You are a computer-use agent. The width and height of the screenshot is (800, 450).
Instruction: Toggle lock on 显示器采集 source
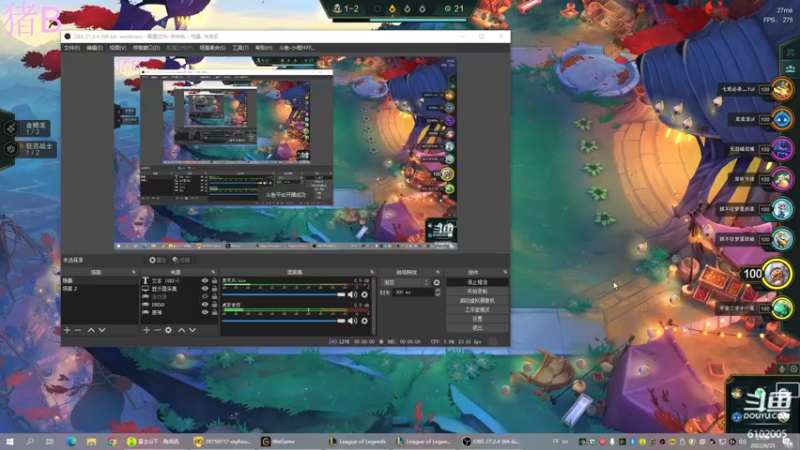(214, 289)
